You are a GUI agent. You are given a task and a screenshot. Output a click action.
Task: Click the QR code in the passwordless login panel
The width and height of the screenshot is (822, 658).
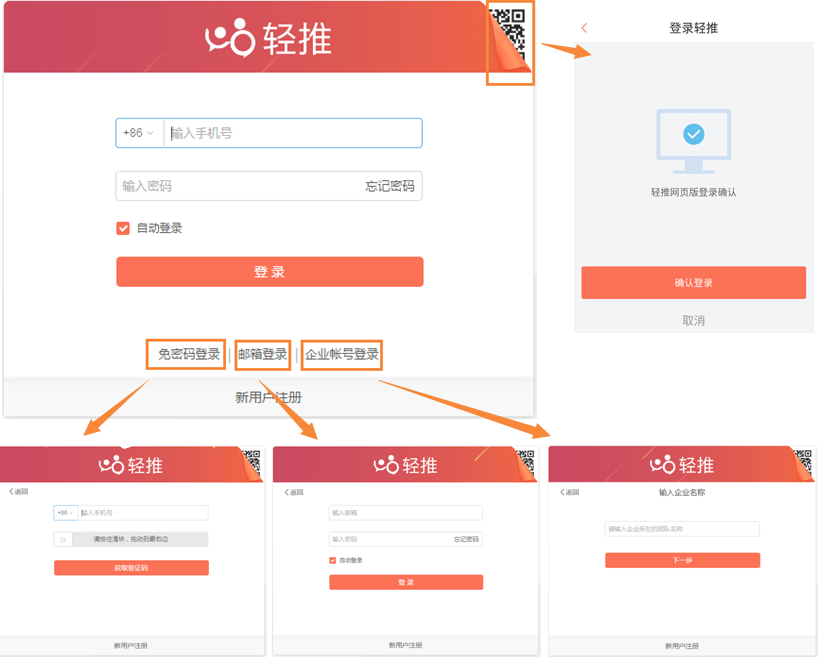pyautogui.click(x=250, y=462)
